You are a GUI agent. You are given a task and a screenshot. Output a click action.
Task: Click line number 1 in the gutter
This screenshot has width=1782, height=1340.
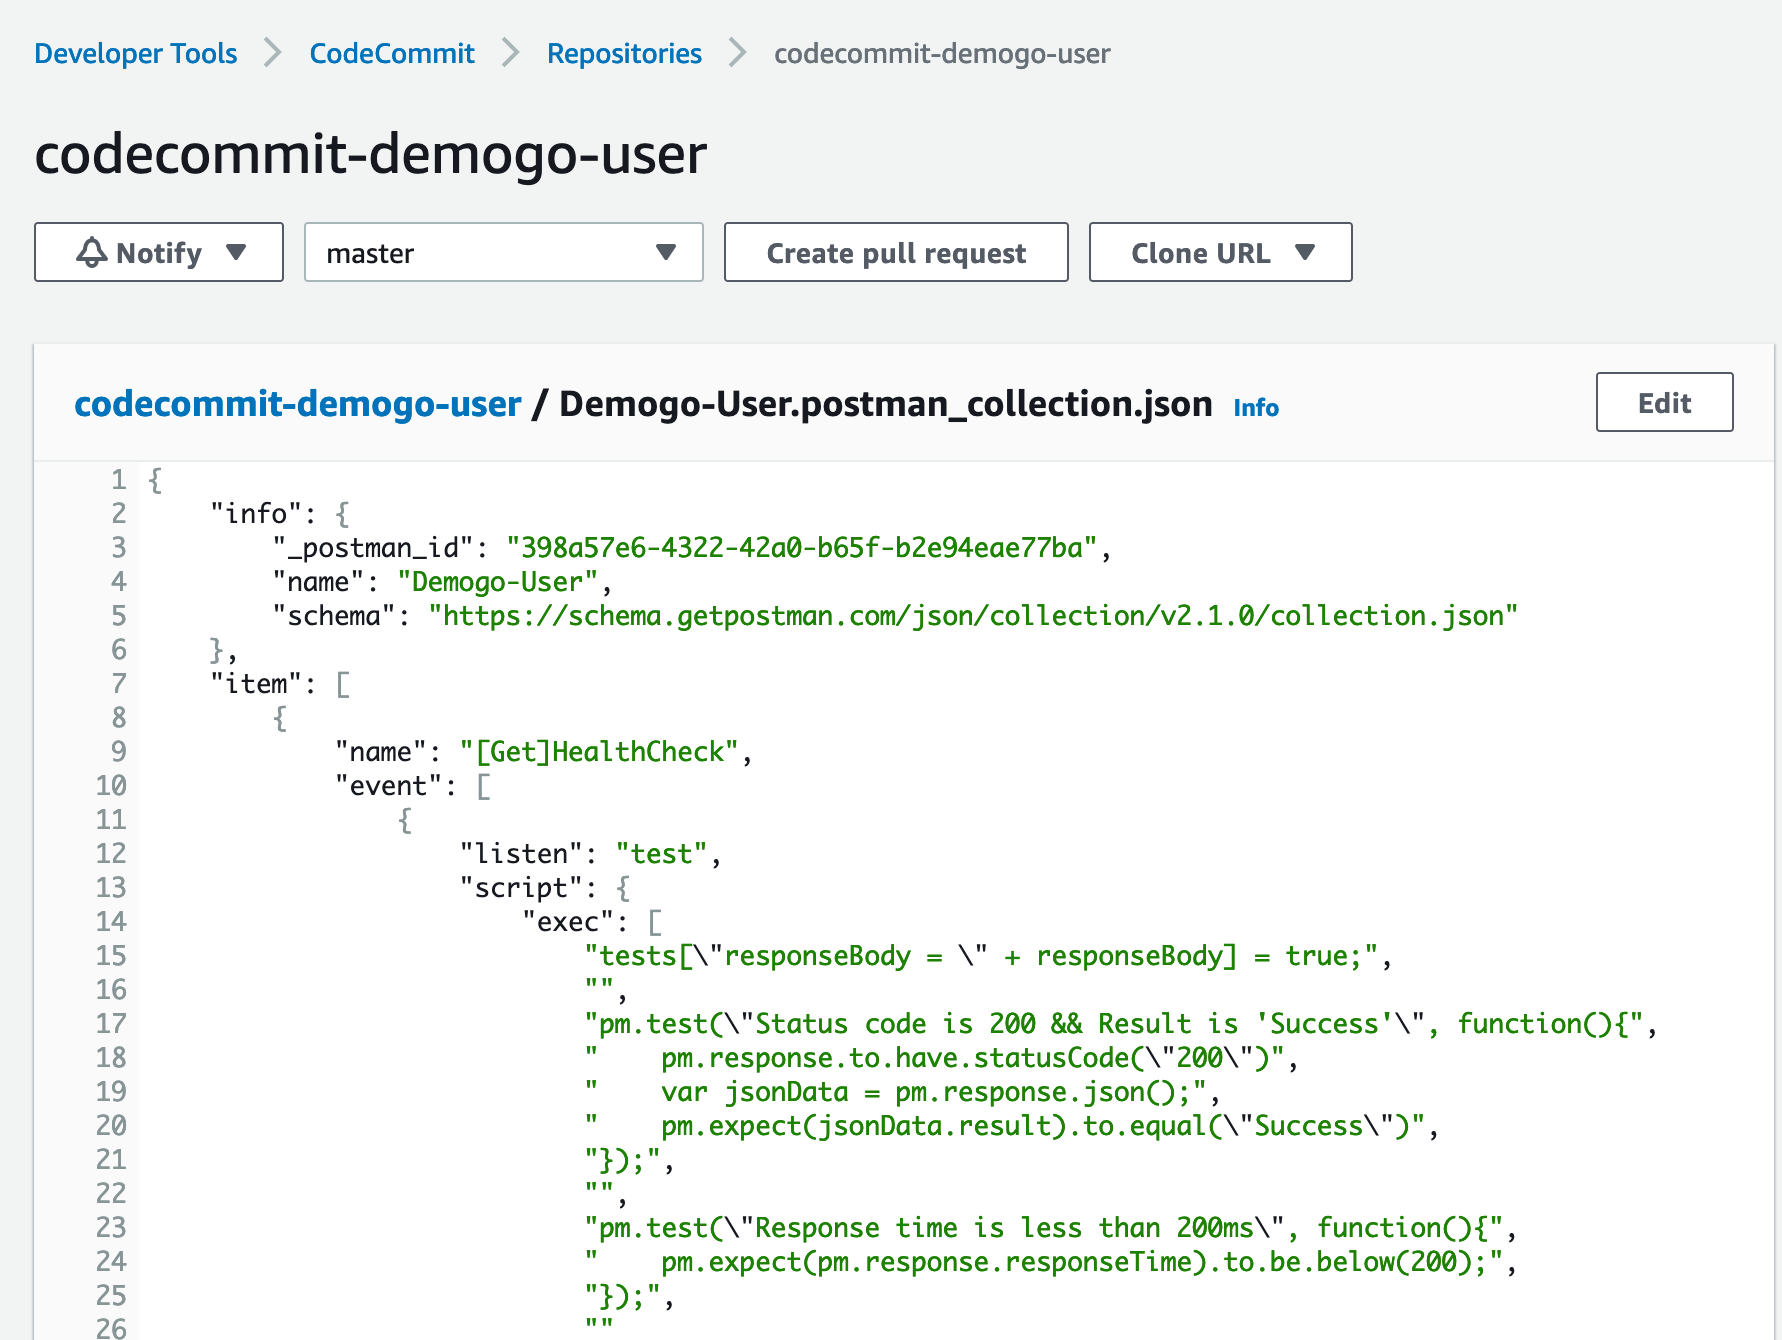[x=119, y=480]
